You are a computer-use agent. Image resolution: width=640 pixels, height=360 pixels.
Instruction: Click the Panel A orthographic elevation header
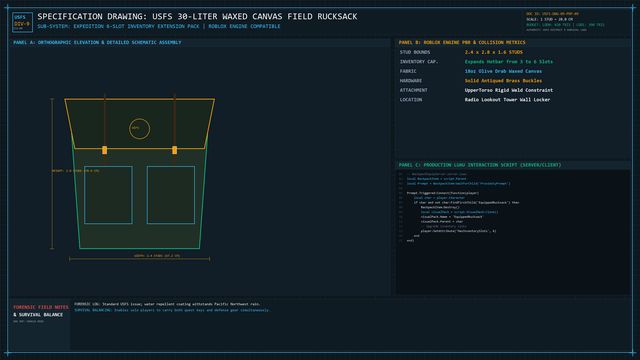coord(97,42)
